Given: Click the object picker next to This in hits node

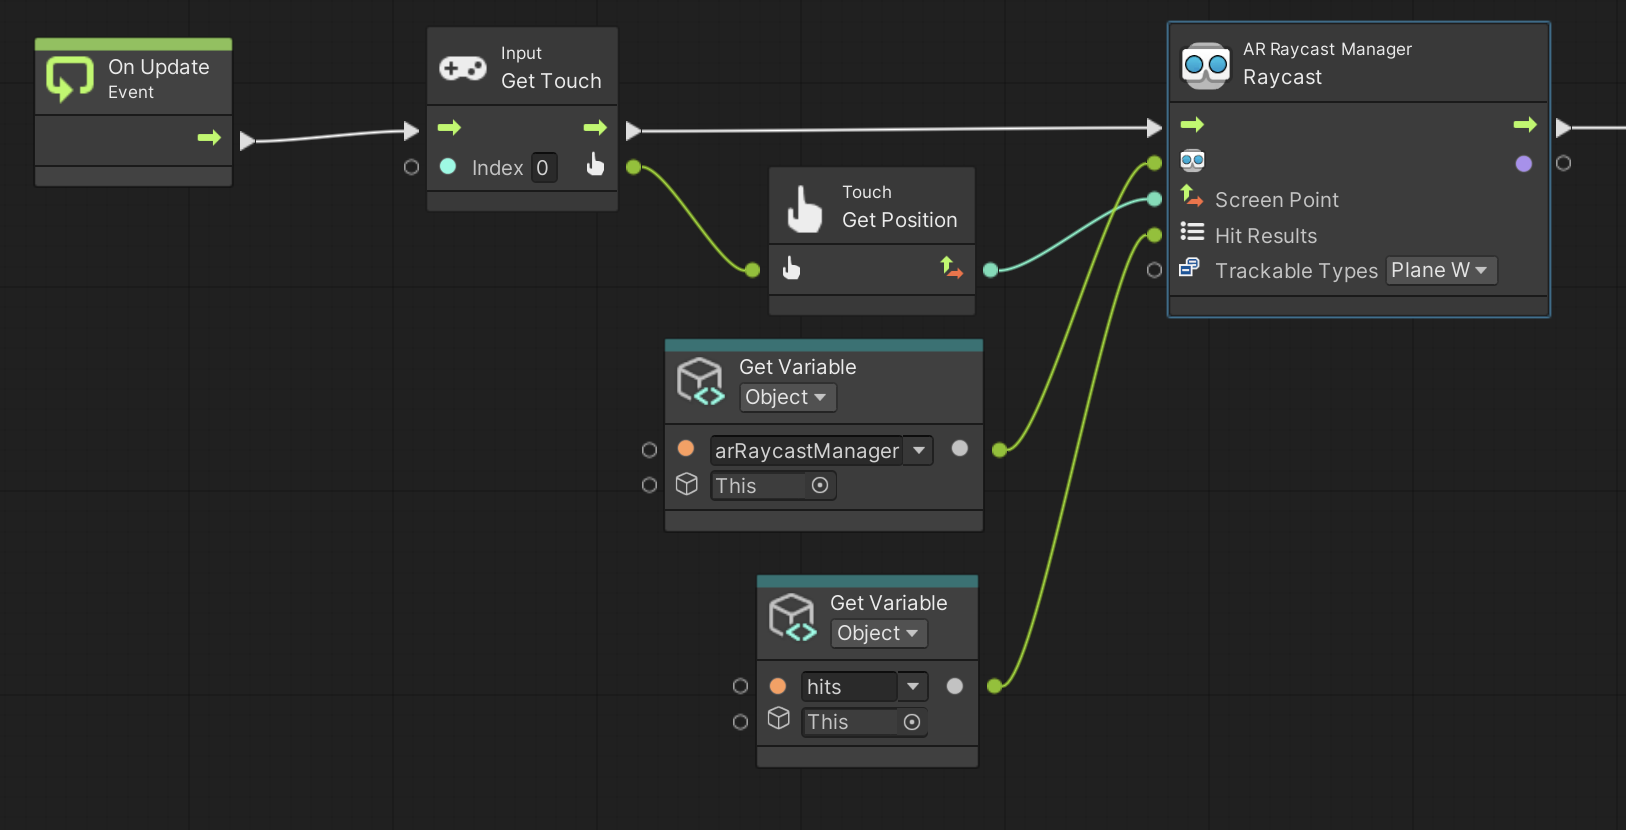Looking at the screenshot, I should coord(911,722).
